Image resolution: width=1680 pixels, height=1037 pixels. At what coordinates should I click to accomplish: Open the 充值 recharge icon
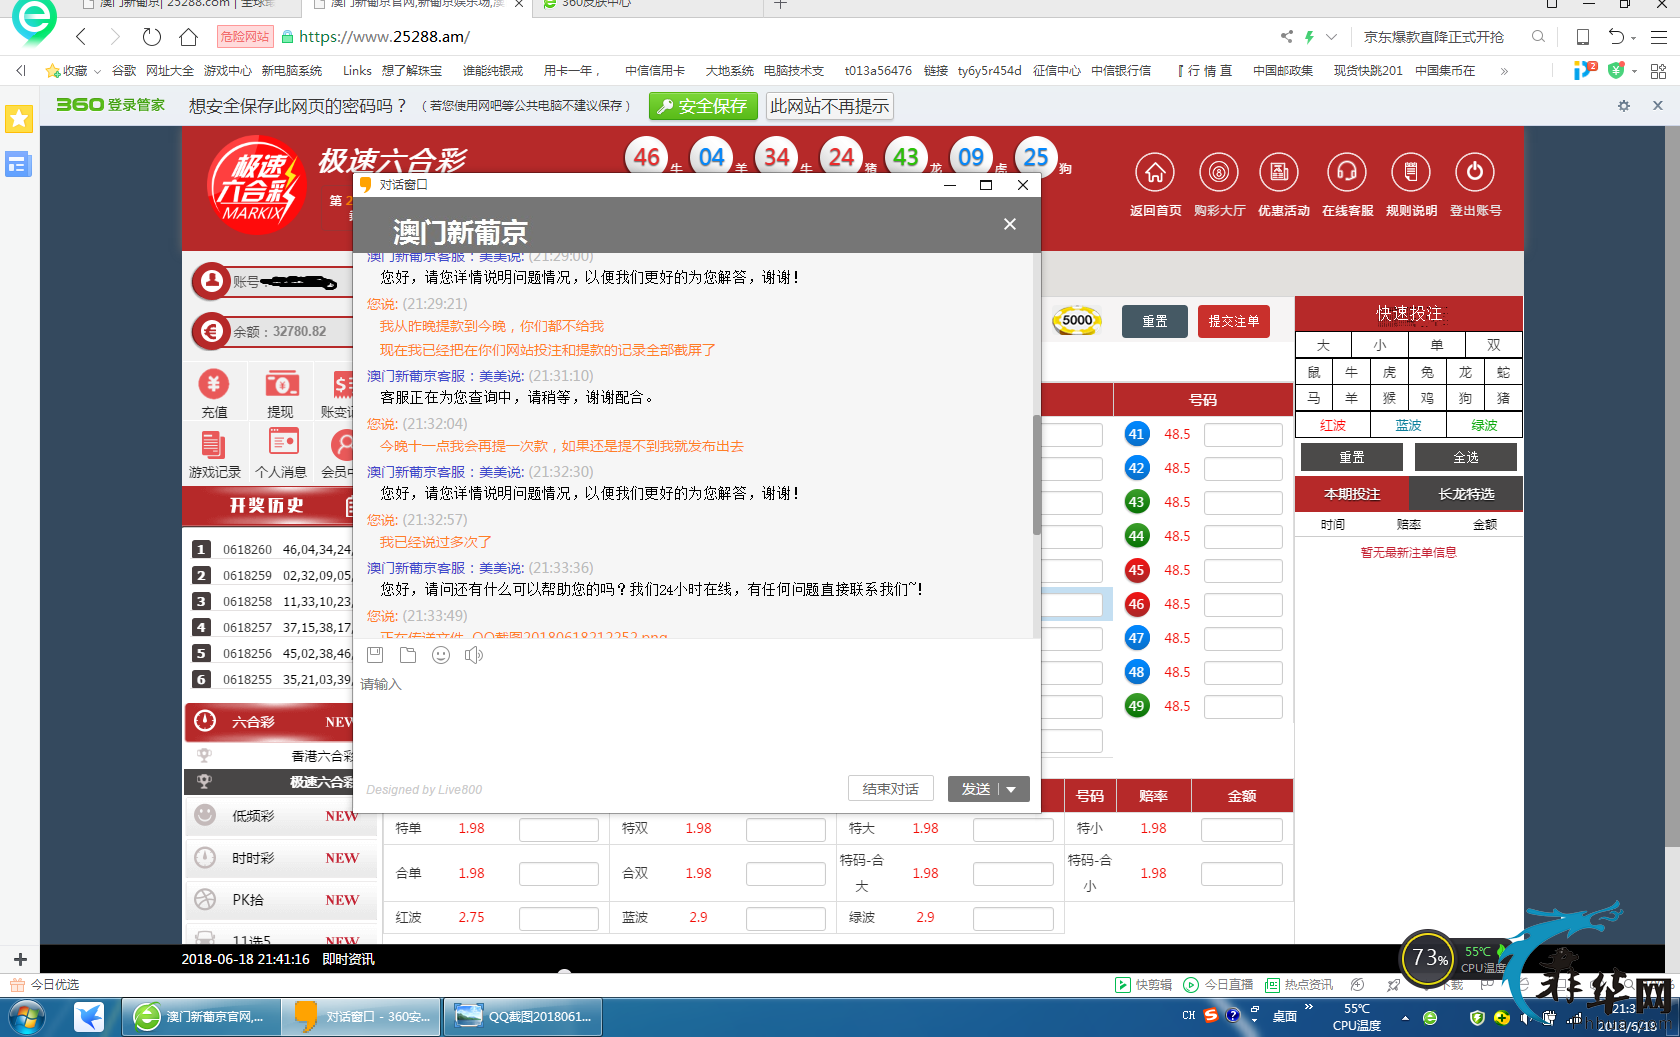214,384
